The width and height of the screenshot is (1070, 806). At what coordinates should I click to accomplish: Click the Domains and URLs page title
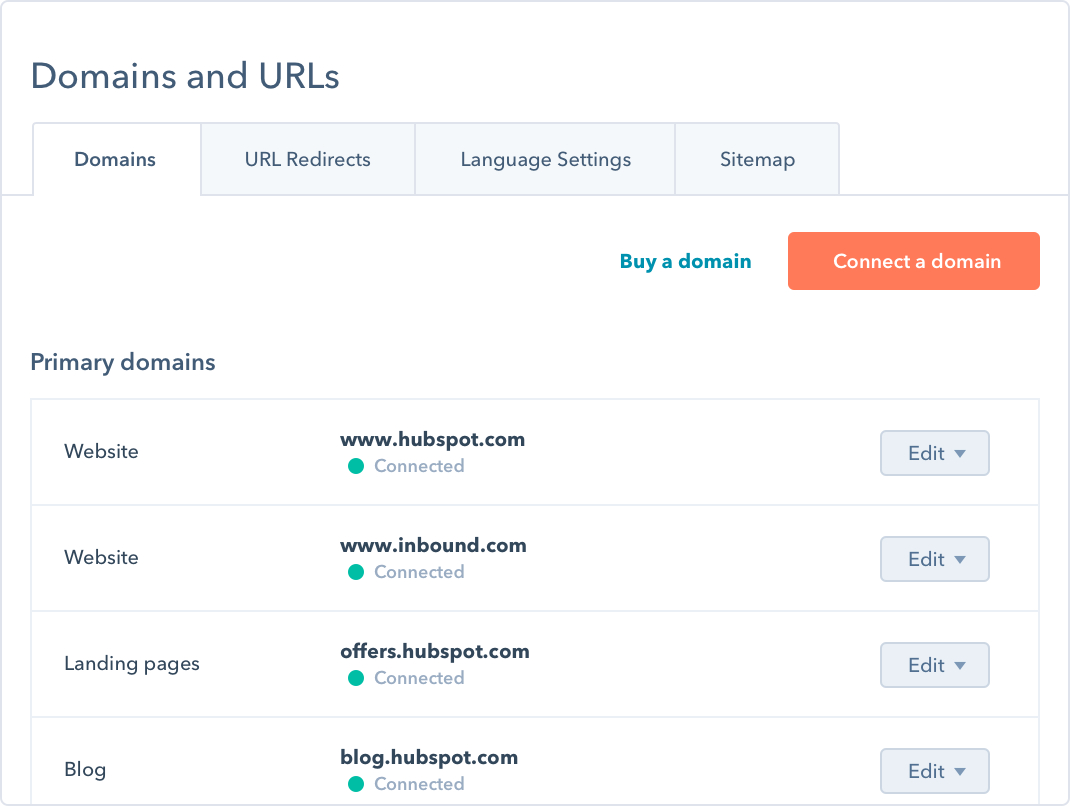[185, 76]
